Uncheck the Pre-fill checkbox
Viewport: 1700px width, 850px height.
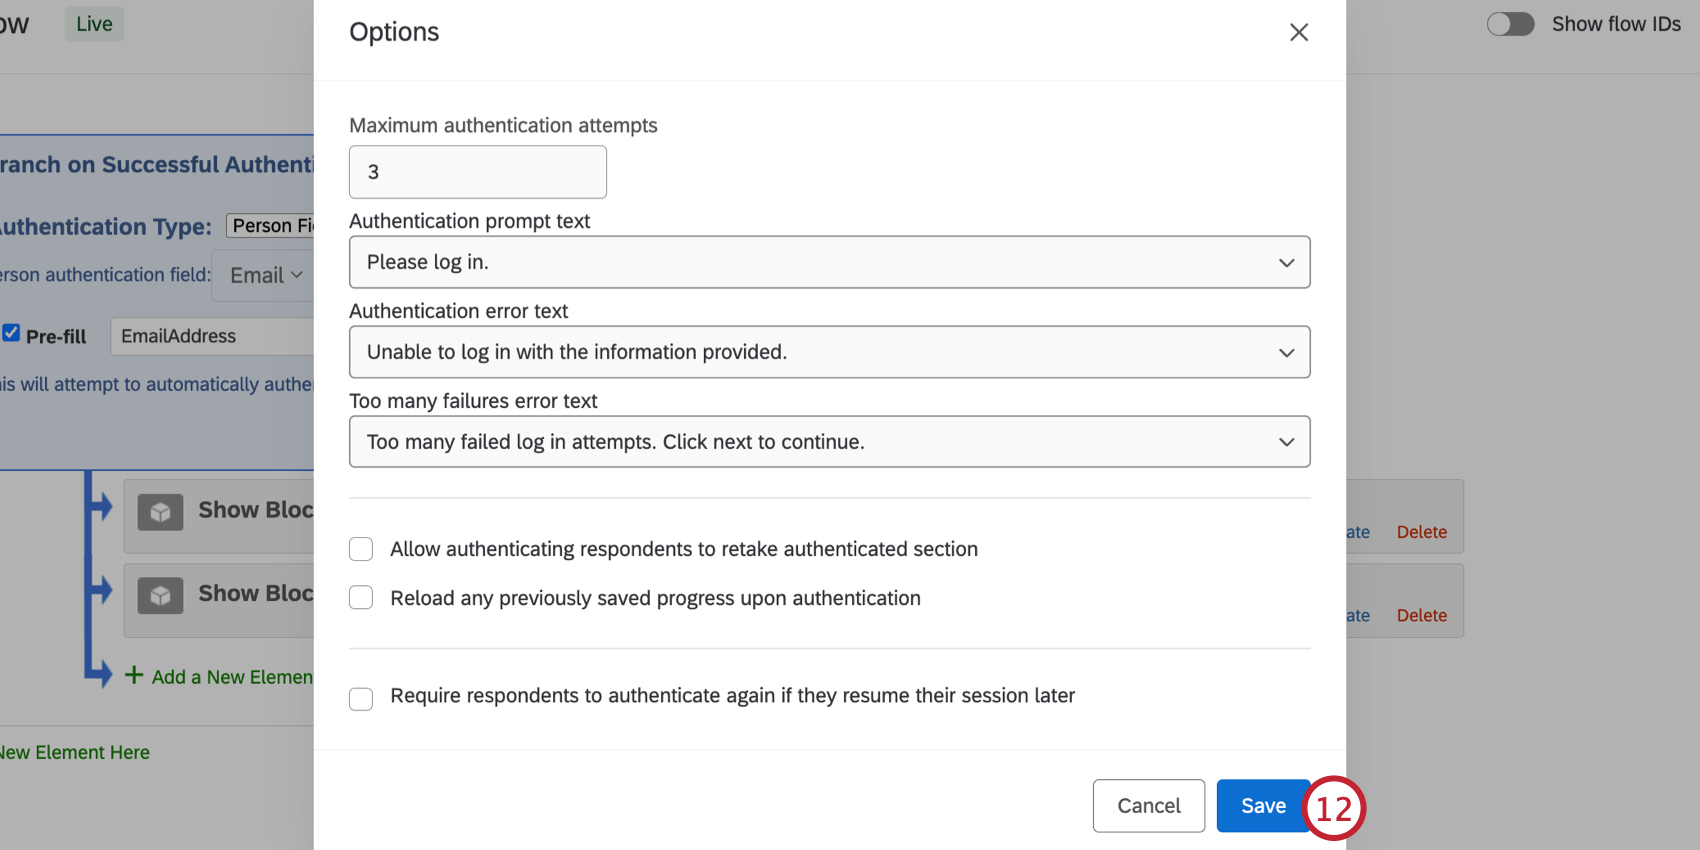(x=11, y=334)
